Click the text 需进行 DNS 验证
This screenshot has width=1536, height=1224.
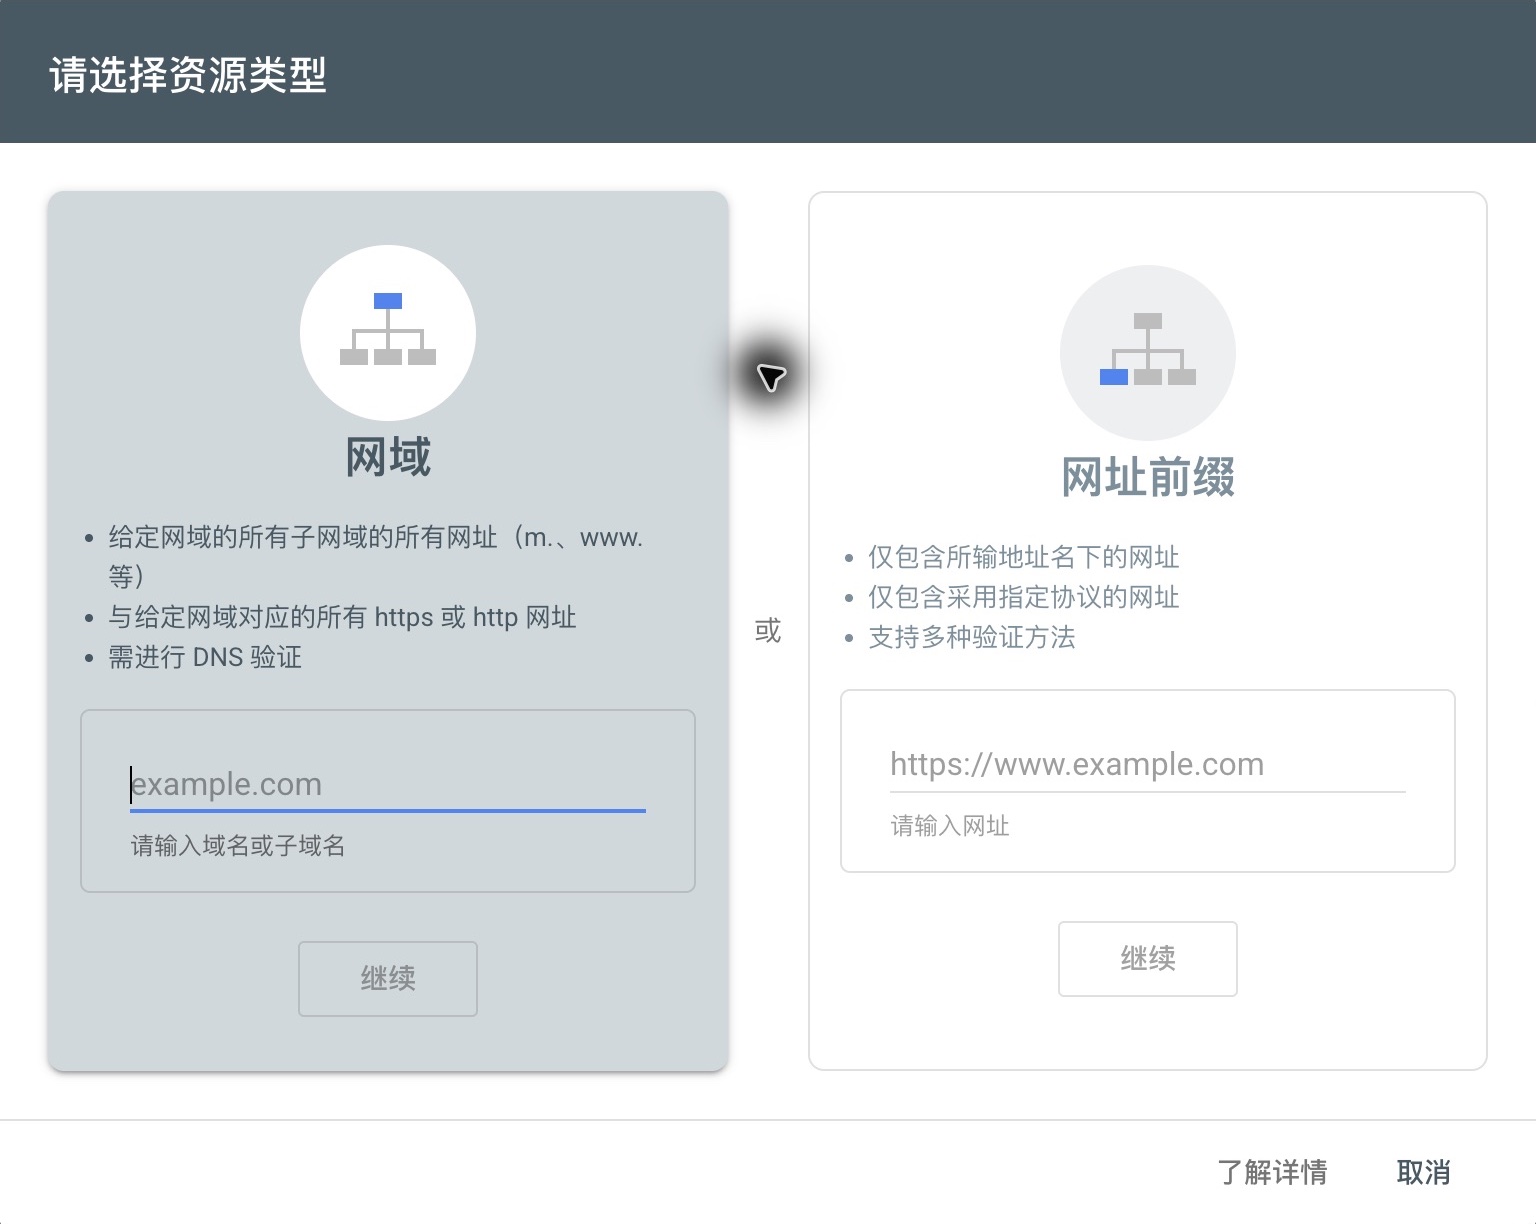click(205, 657)
